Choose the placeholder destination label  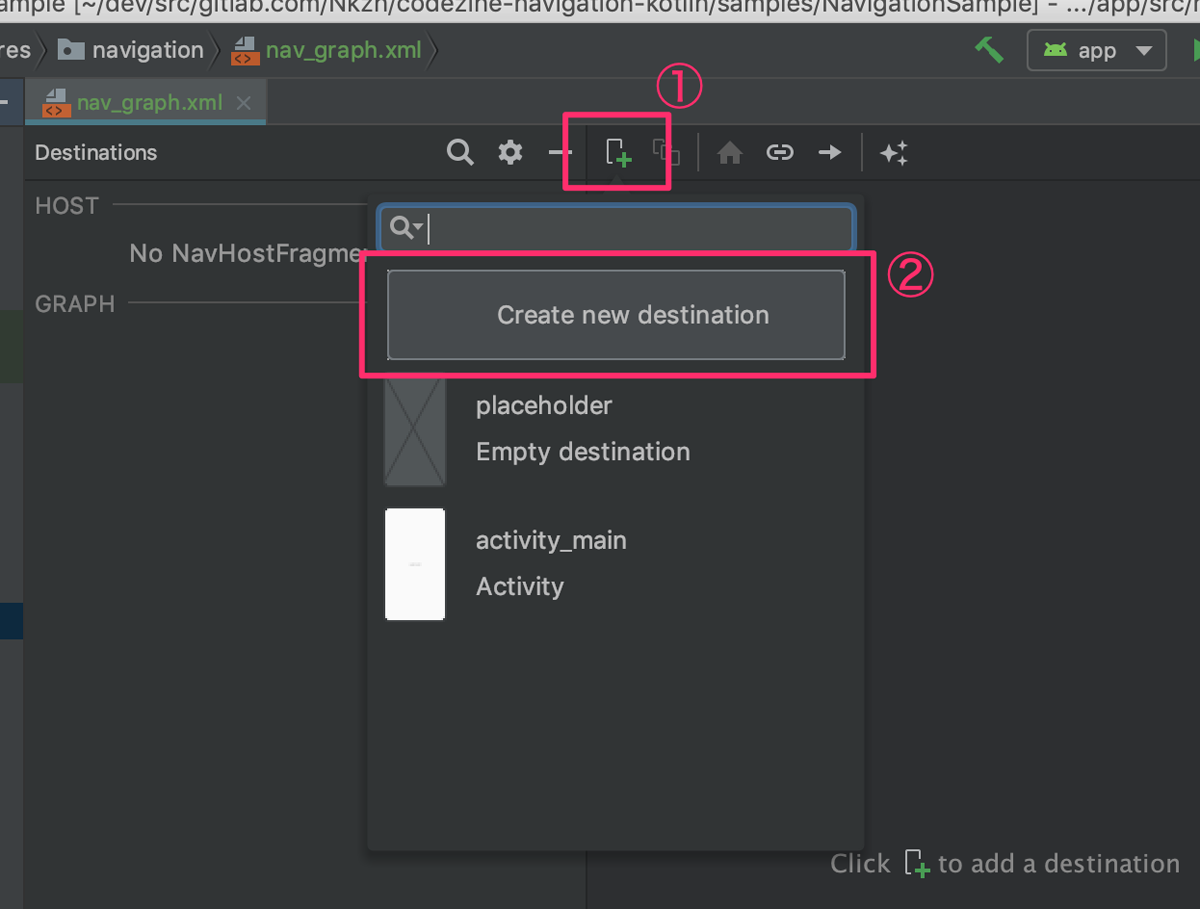click(544, 406)
